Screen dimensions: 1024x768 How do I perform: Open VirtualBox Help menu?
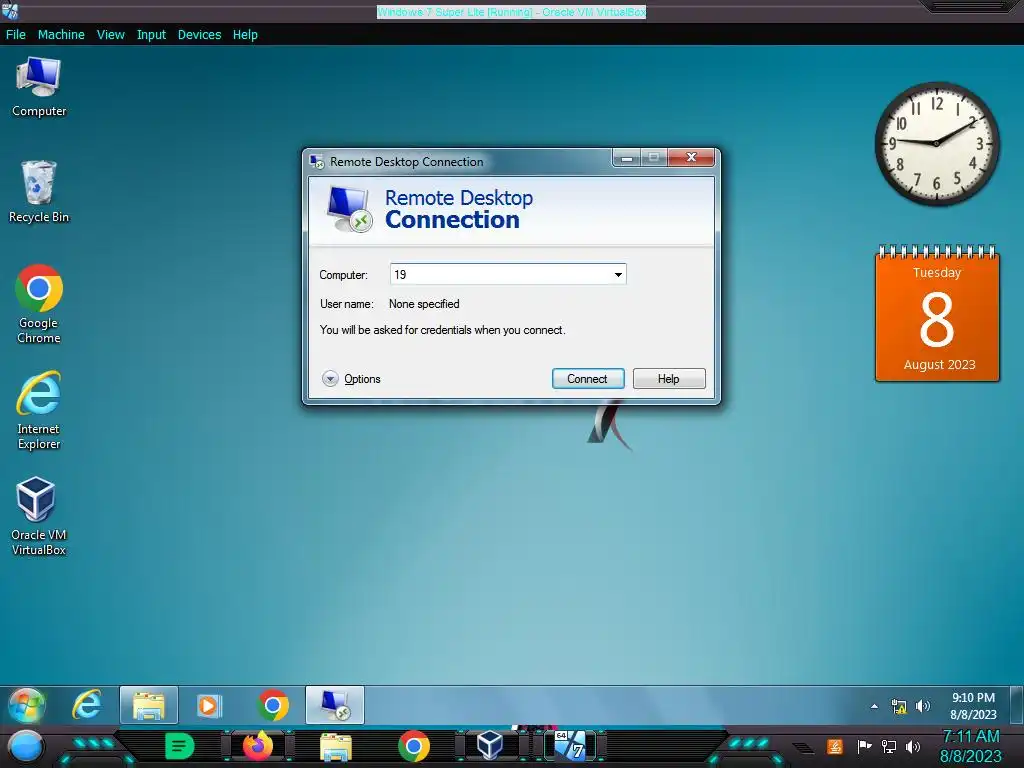pos(245,35)
